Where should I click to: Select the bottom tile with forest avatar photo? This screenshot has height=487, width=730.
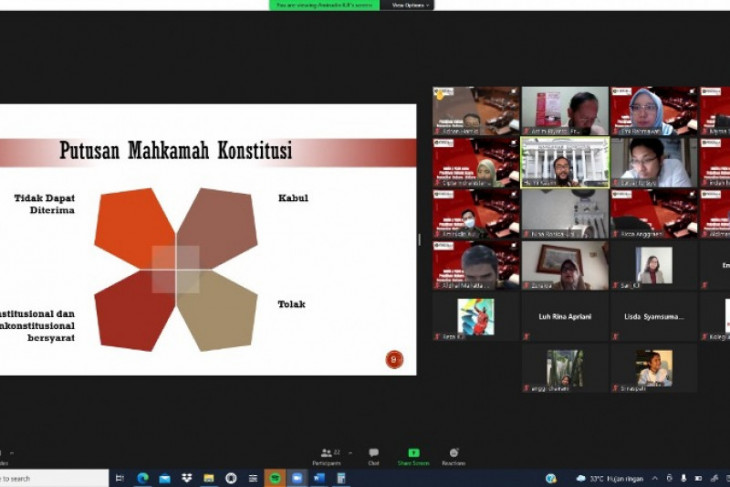coord(565,368)
